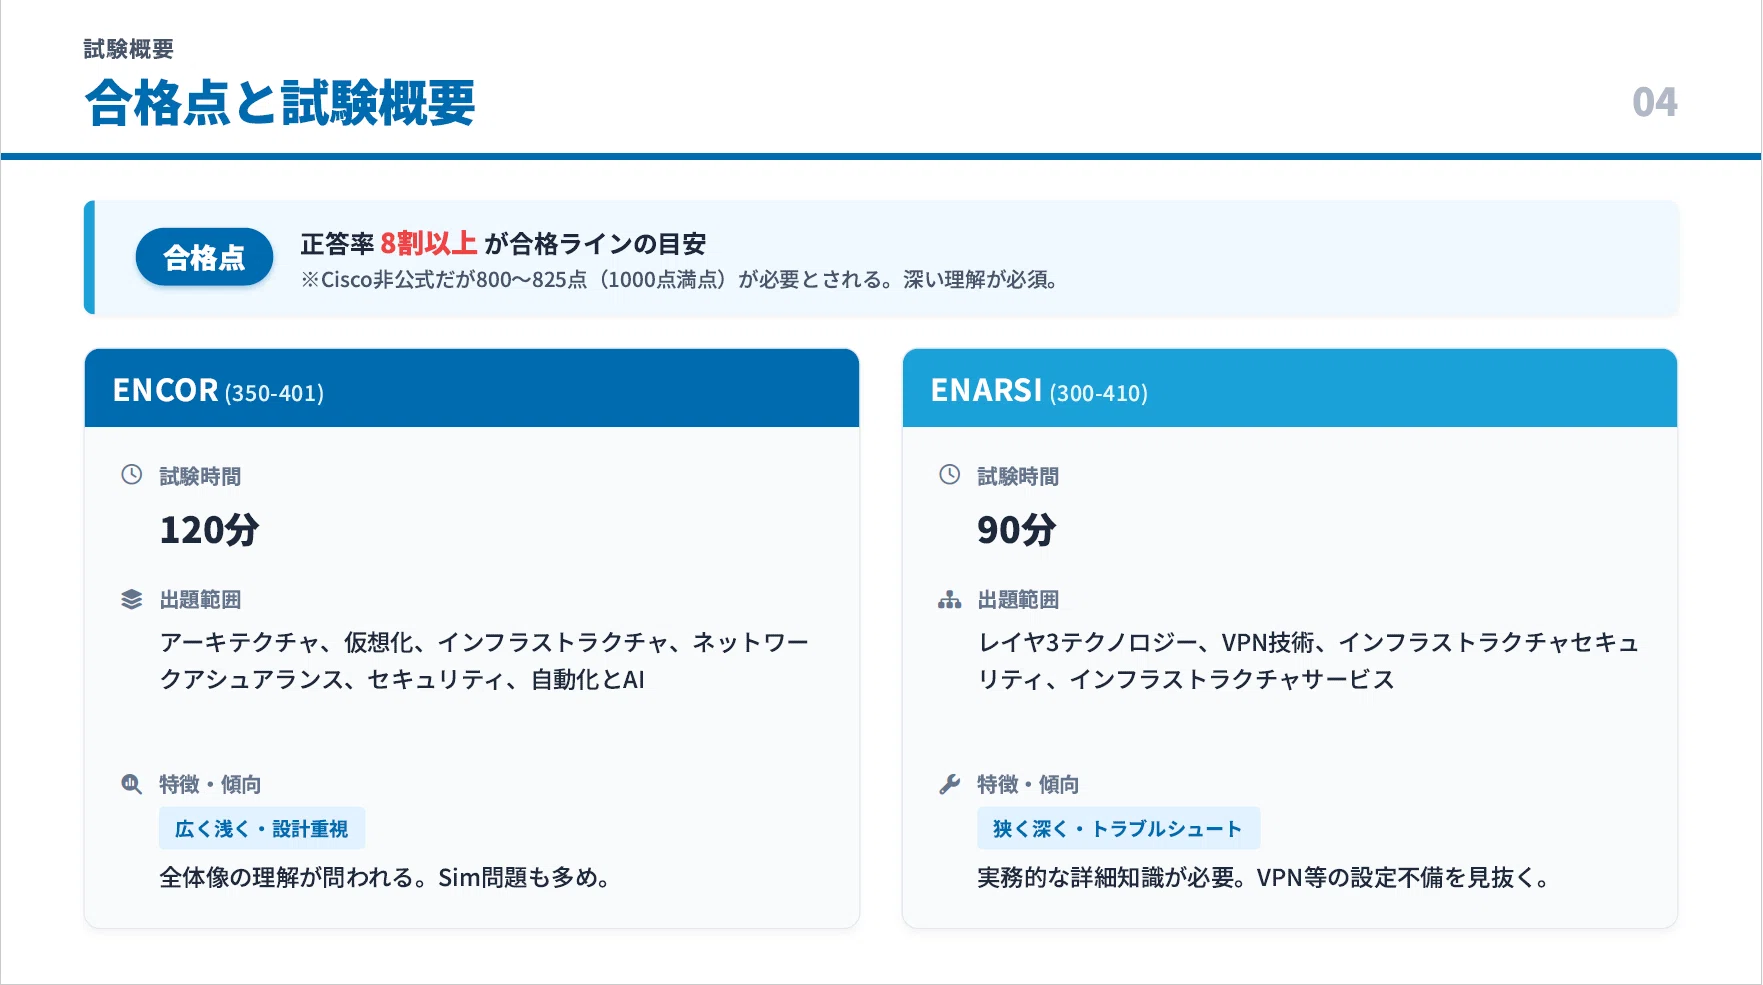Click the clock icon in ENCOR card
The height and width of the screenshot is (985, 1763).
pos(132,475)
